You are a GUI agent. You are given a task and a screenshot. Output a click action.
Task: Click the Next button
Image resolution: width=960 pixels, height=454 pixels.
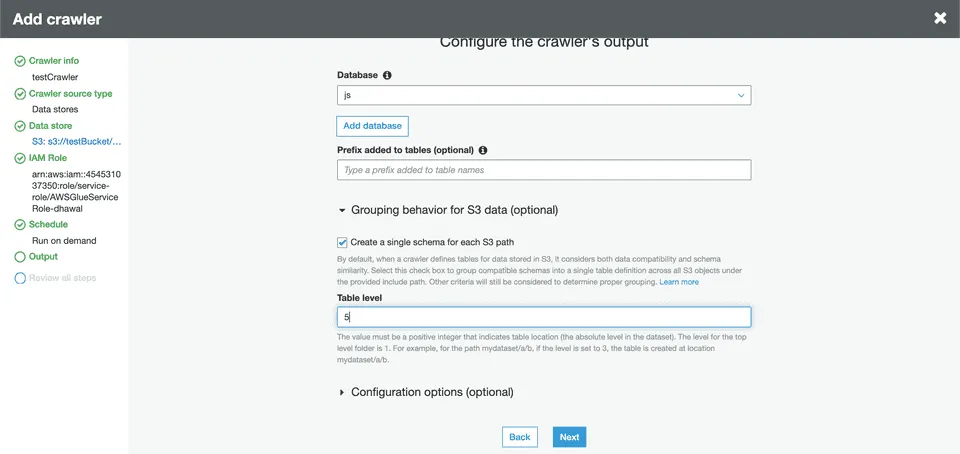coord(569,437)
